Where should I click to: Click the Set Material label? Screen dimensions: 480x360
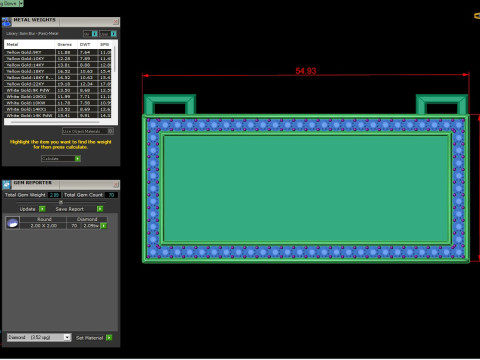pos(89,338)
